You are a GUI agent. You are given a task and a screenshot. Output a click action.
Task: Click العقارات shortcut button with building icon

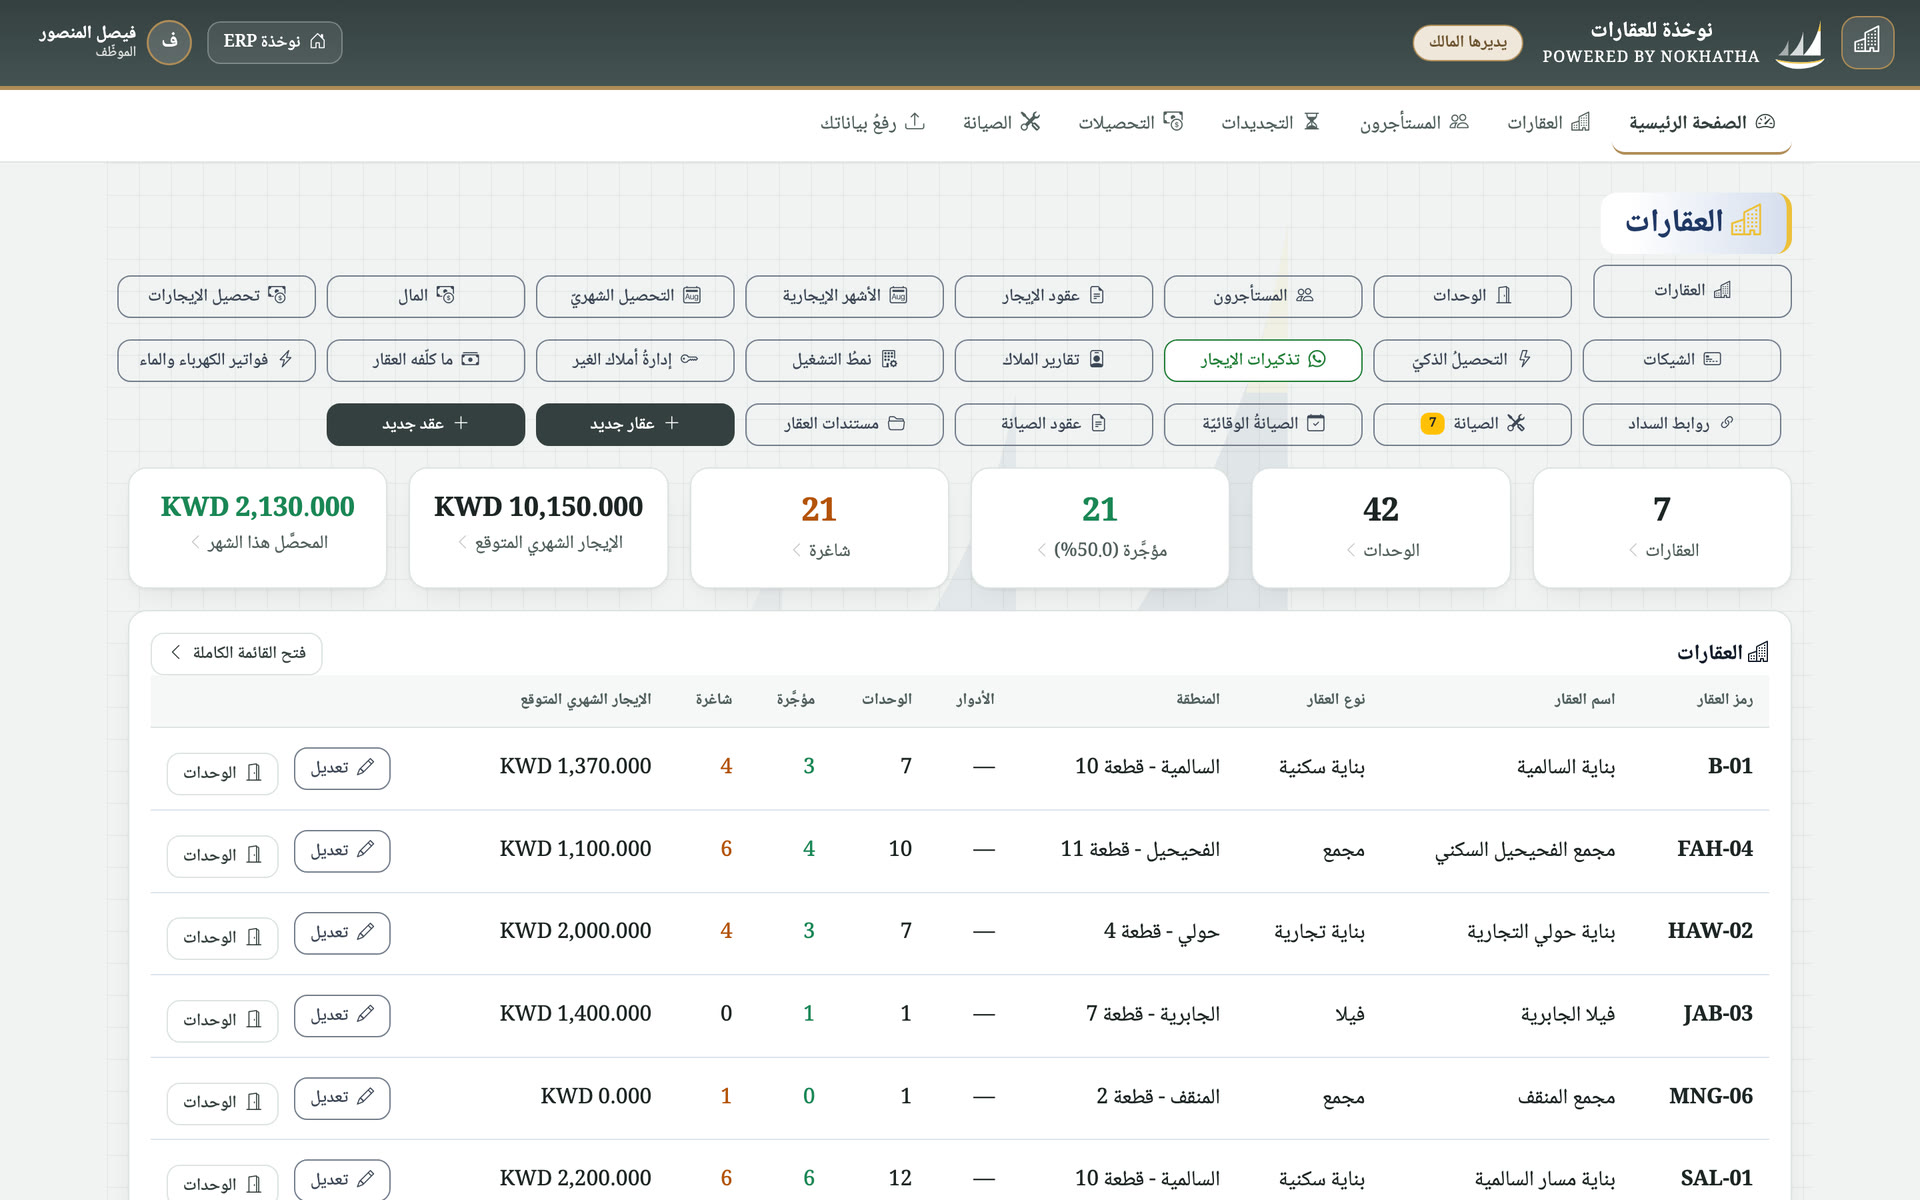tap(1691, 291)
